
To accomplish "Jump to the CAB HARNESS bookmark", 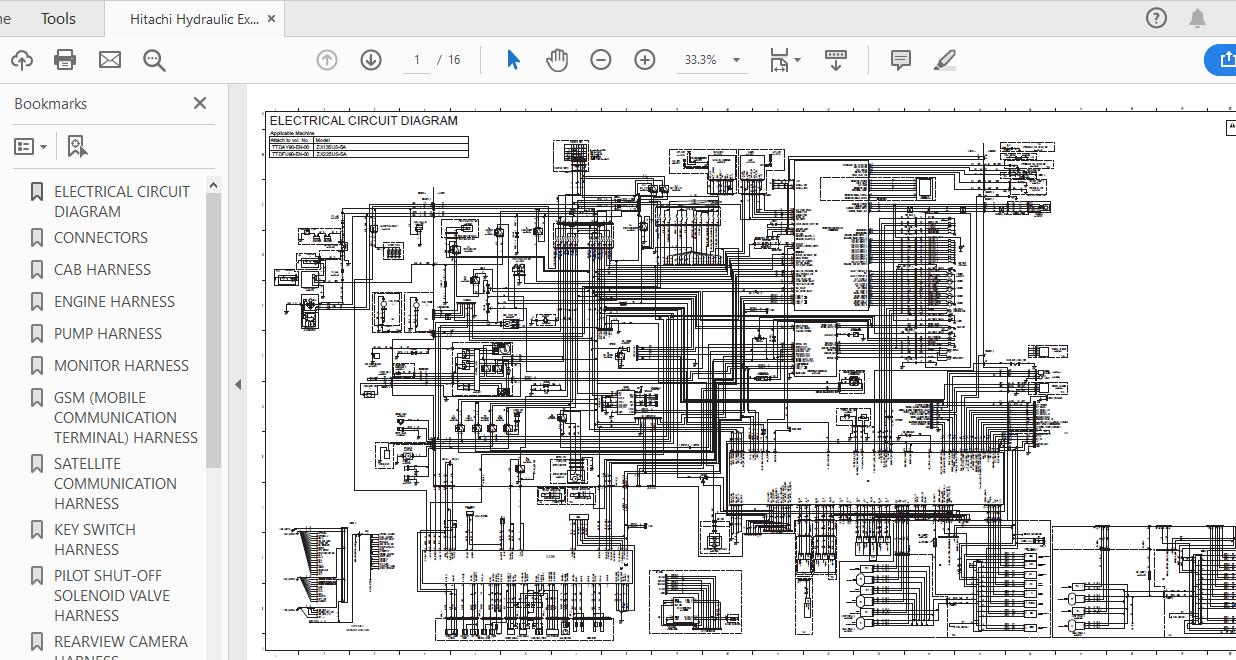I will pos(102,270).
